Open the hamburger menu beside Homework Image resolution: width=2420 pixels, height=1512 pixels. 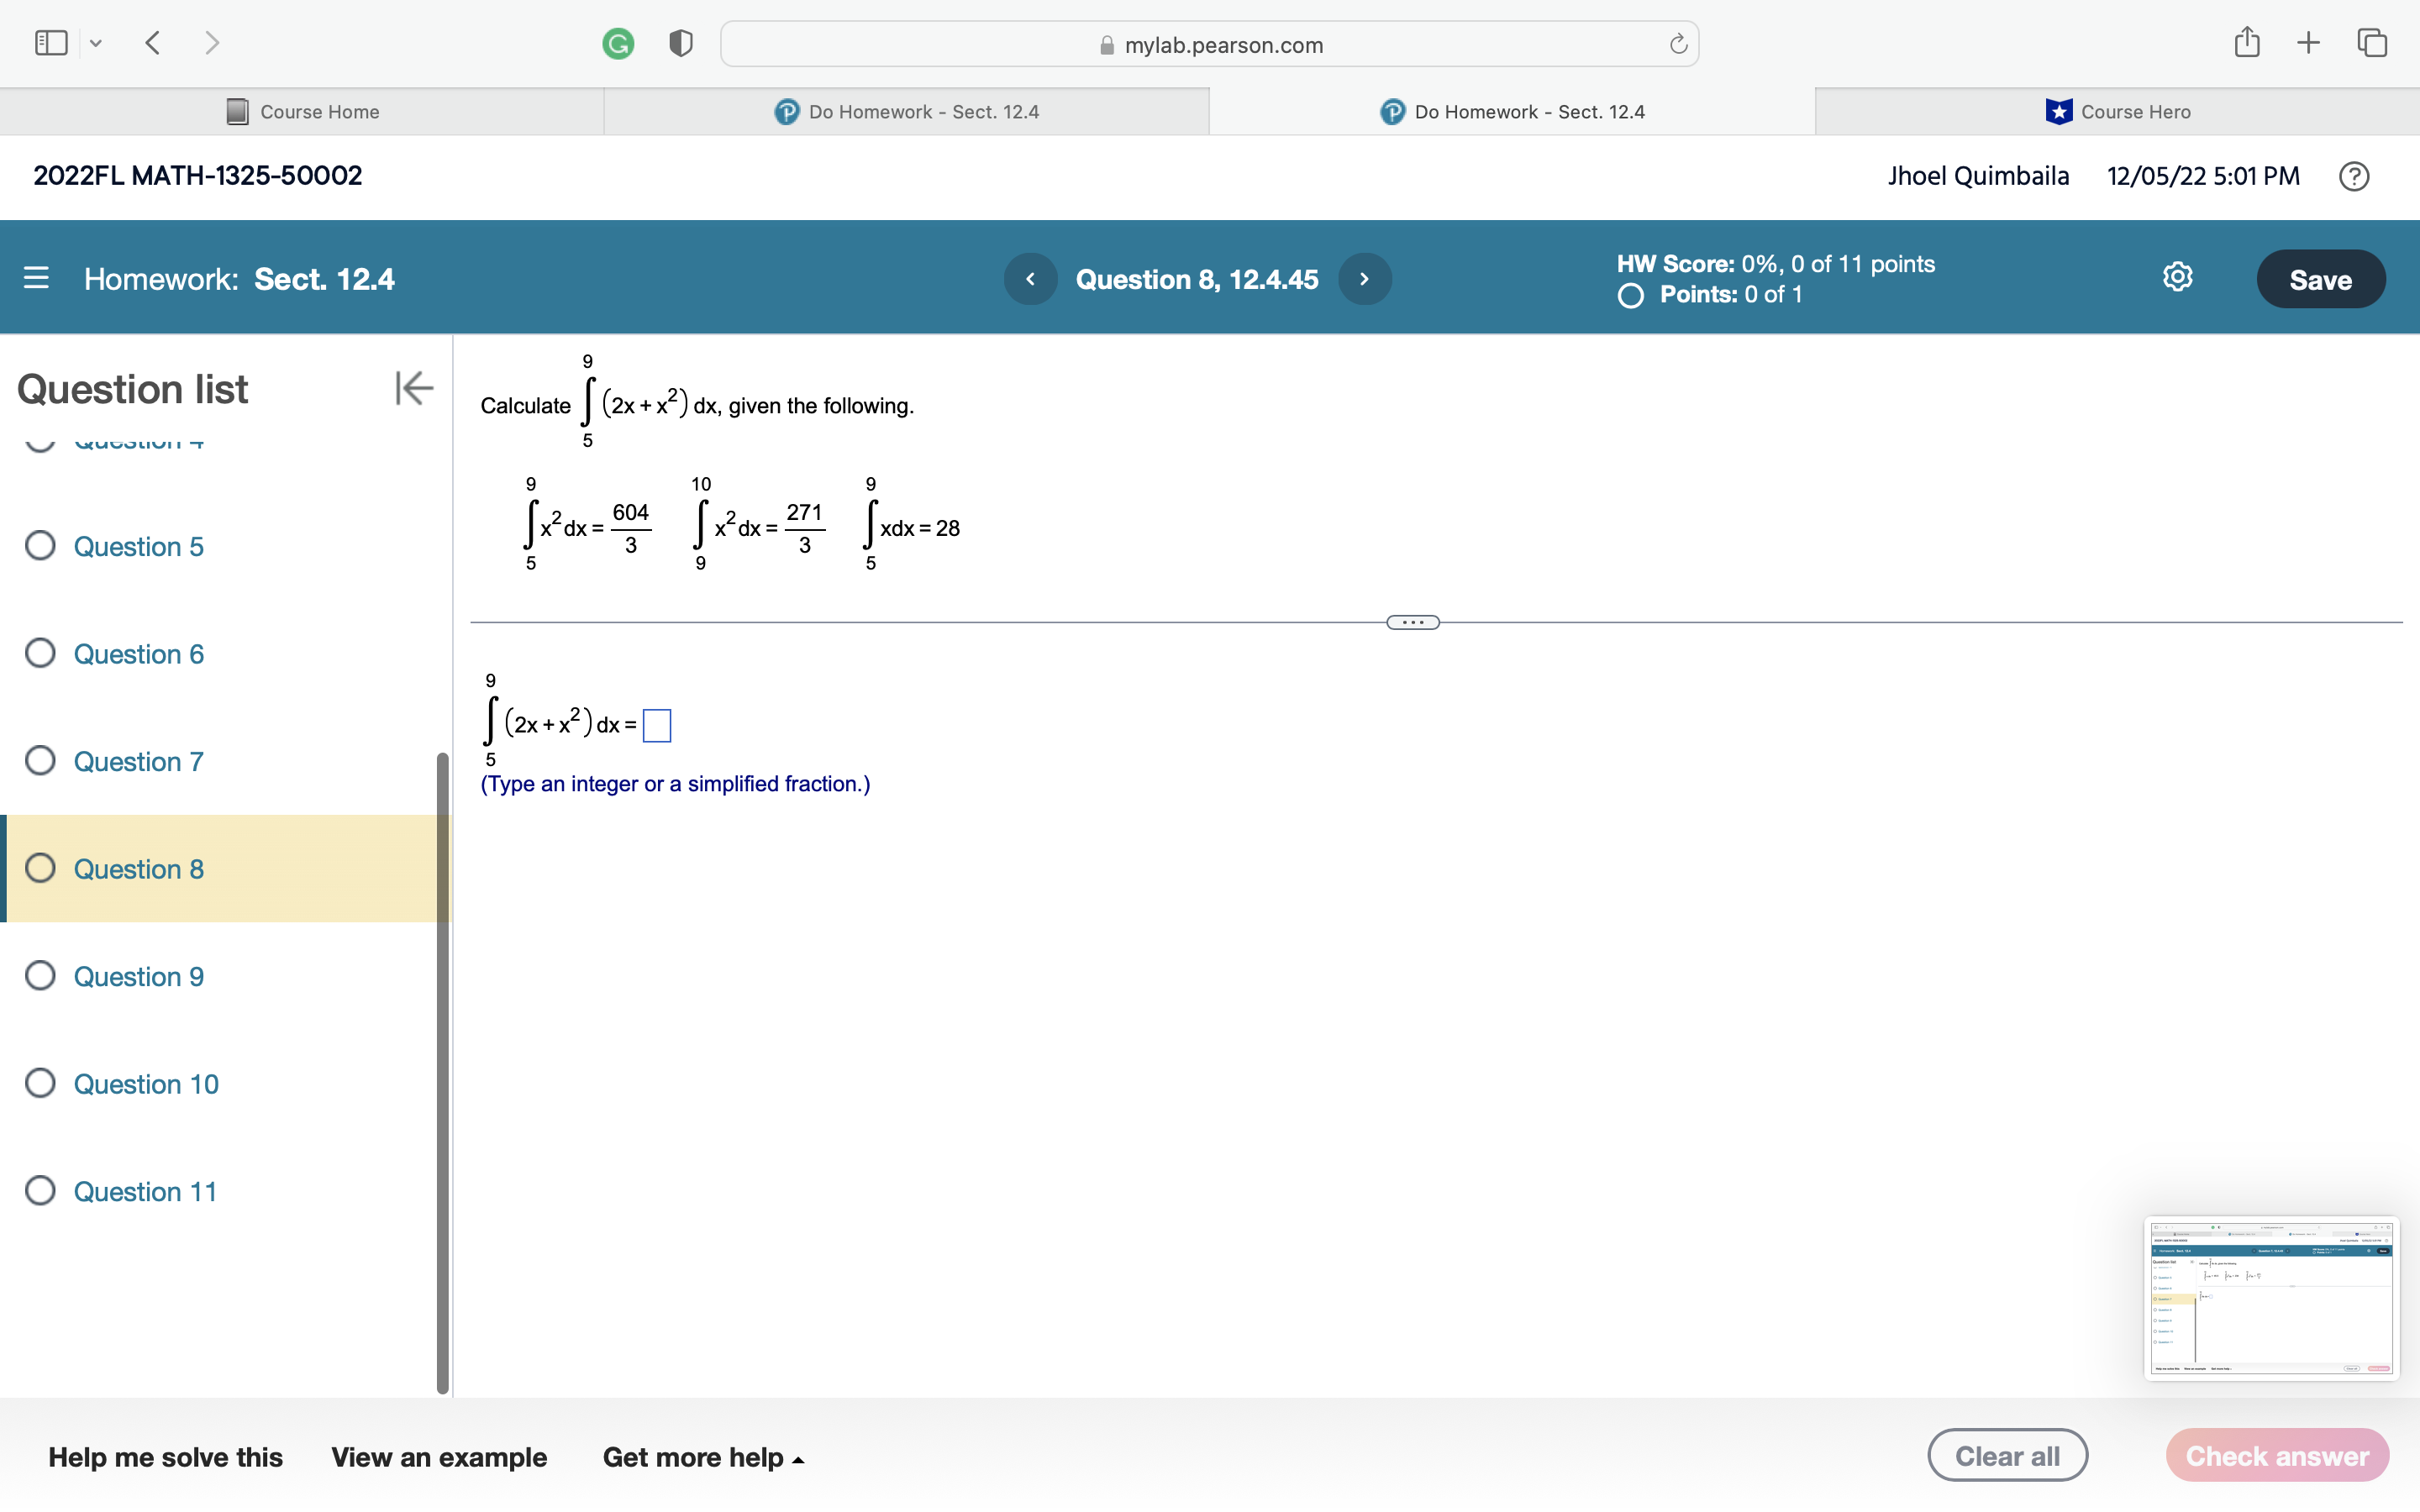(x=36, y=278)
